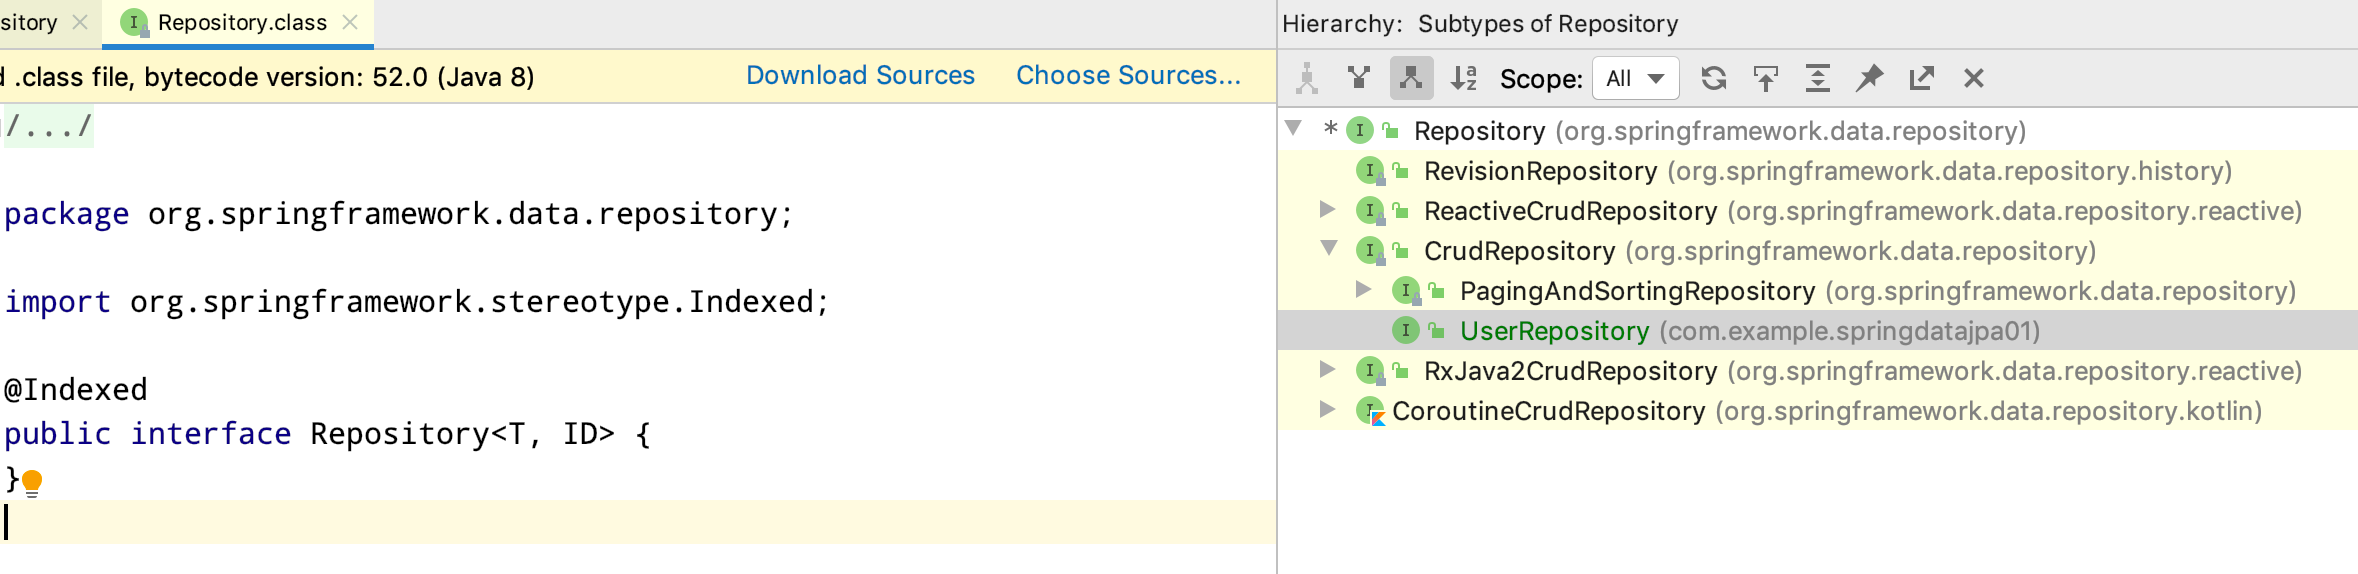This screenshot has width=2358, height=574.
Task: Select UserRepository in the hierarchy
Action: tap(1818, 331)
